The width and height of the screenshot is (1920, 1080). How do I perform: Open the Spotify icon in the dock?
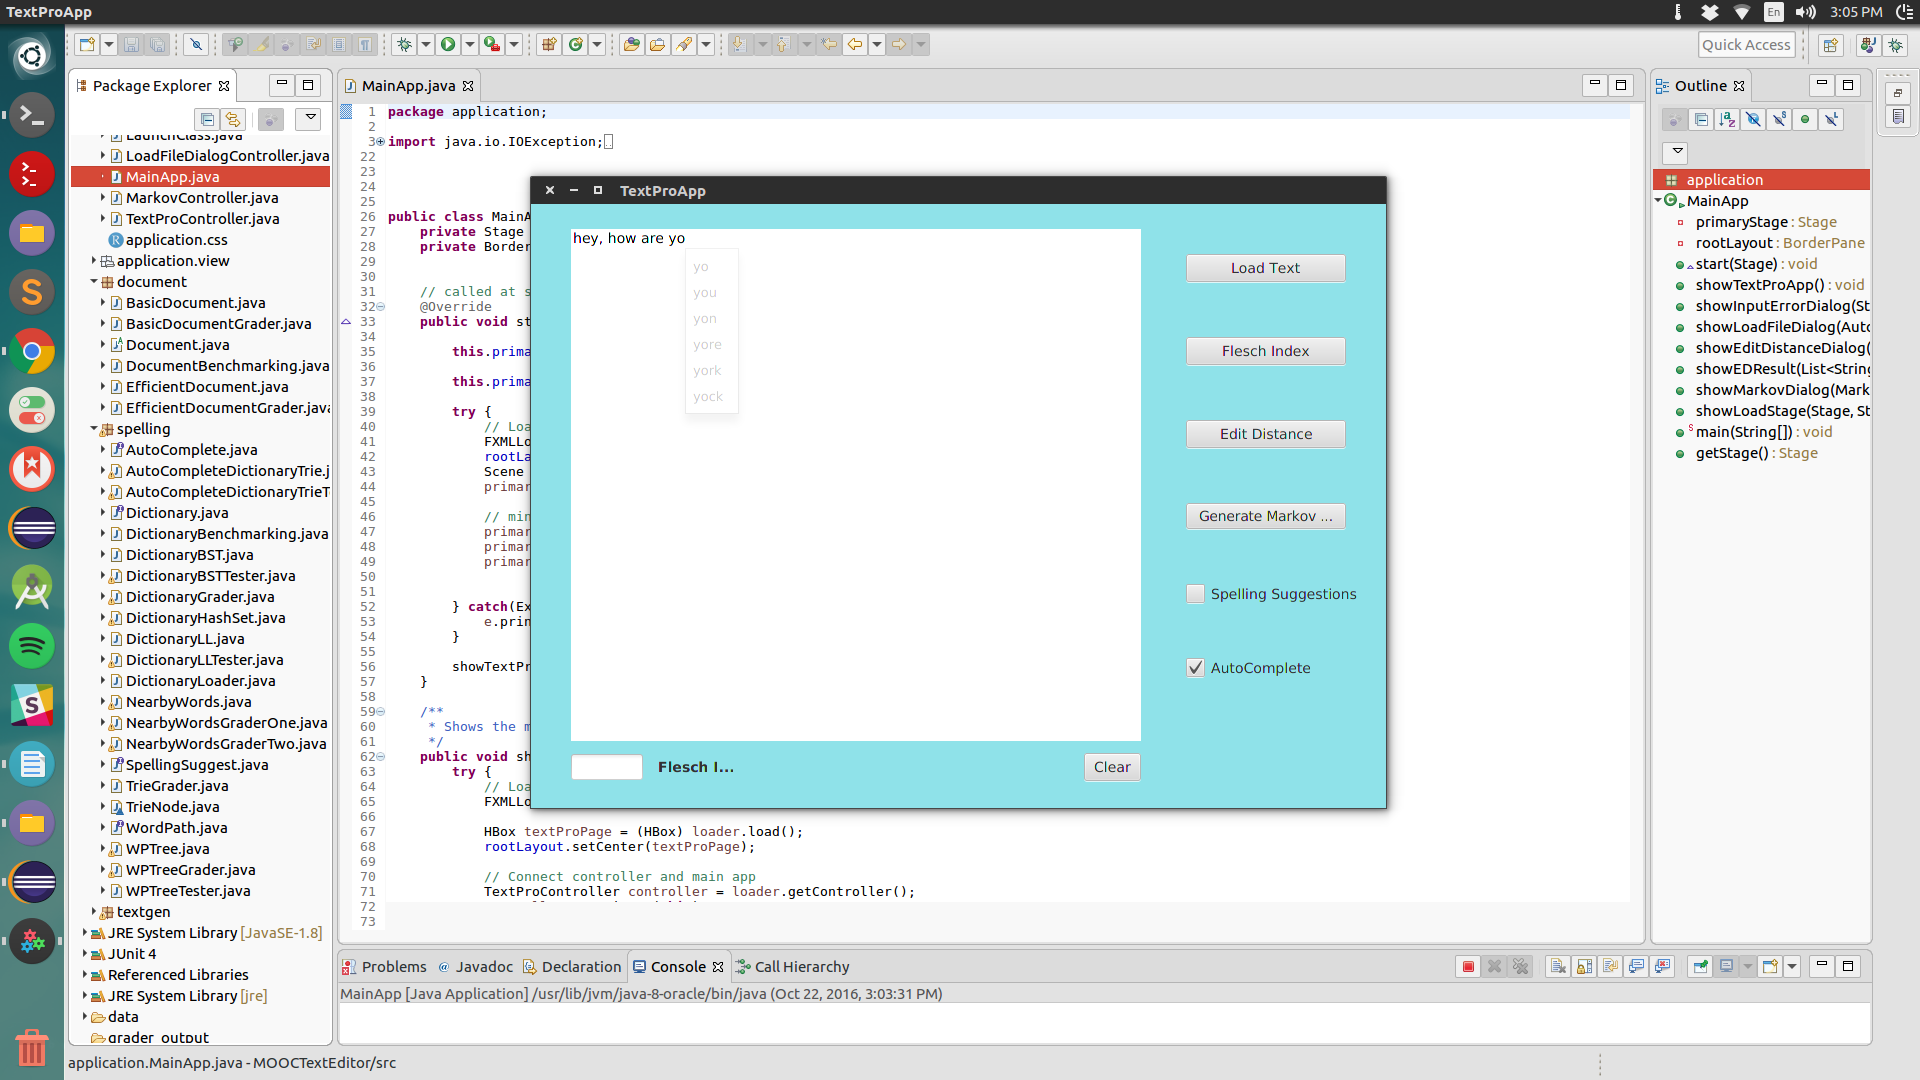click(32, 646)
